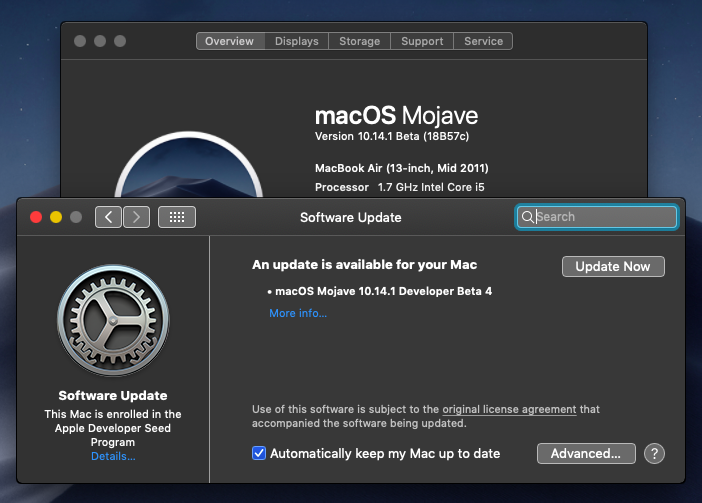Click the magnifier icon in Search field
Viewport: 702px width, 503px height.
point(527,217)
